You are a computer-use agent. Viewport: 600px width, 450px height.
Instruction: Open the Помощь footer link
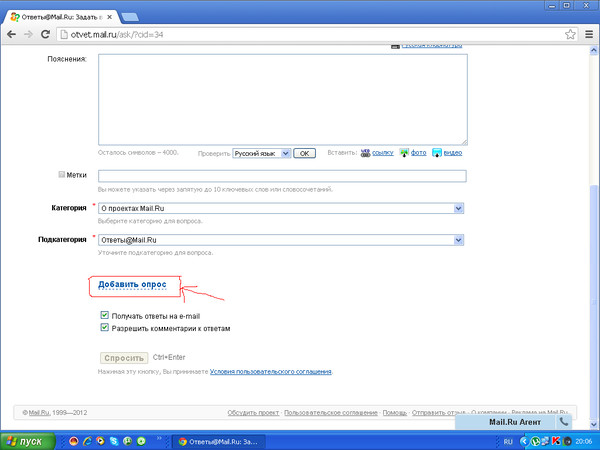(395, 413)
